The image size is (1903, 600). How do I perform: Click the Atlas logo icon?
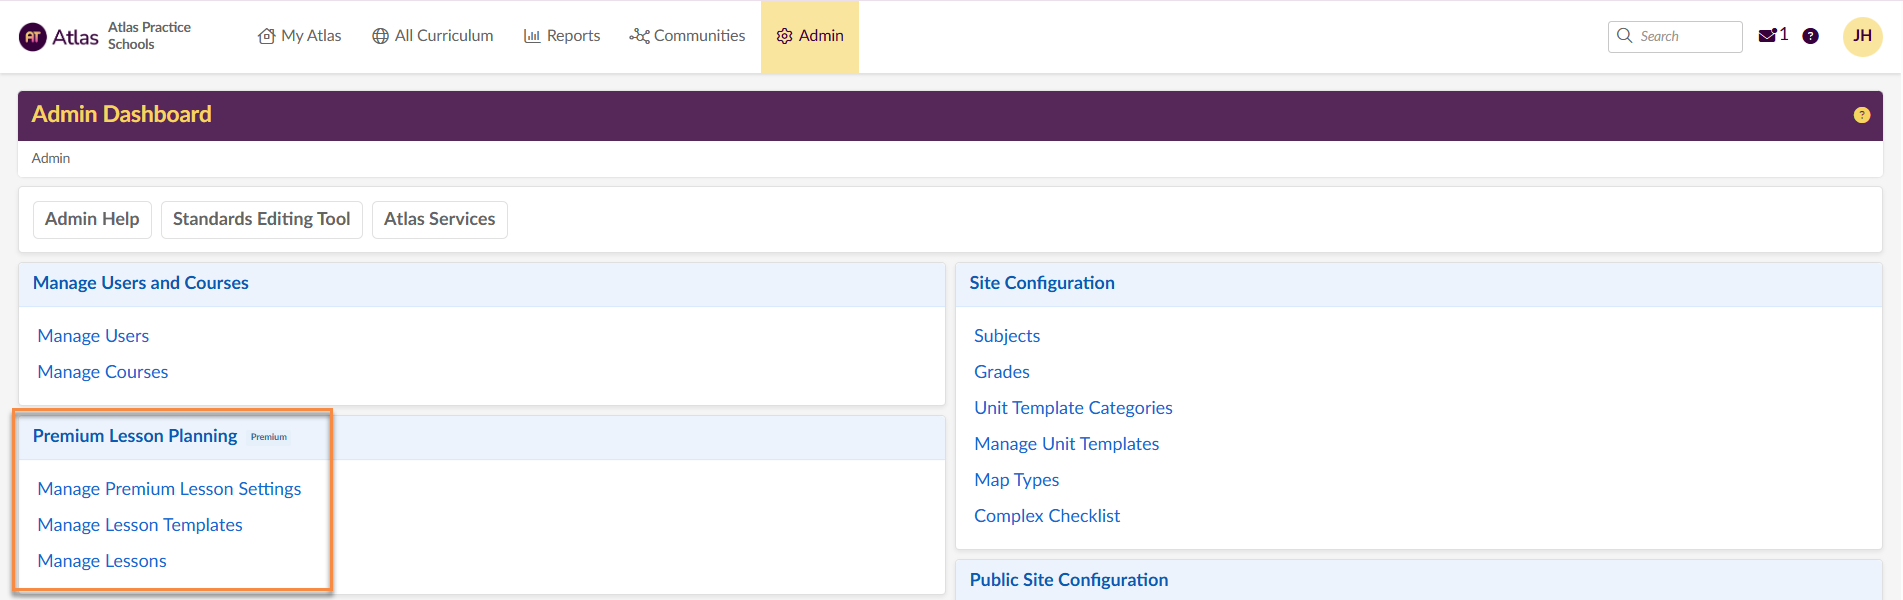click(x=33, y=37)
